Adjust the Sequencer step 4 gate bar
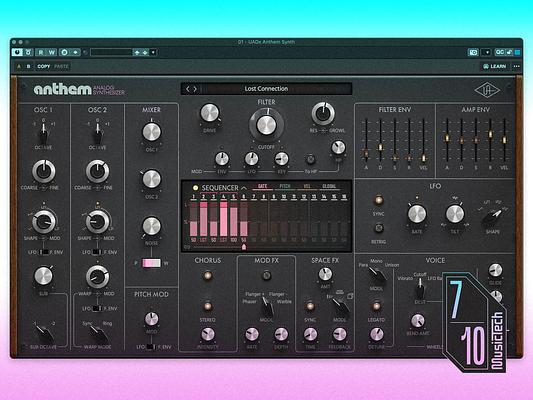Screen dimensions: 533x400 (x=223, y=219)
